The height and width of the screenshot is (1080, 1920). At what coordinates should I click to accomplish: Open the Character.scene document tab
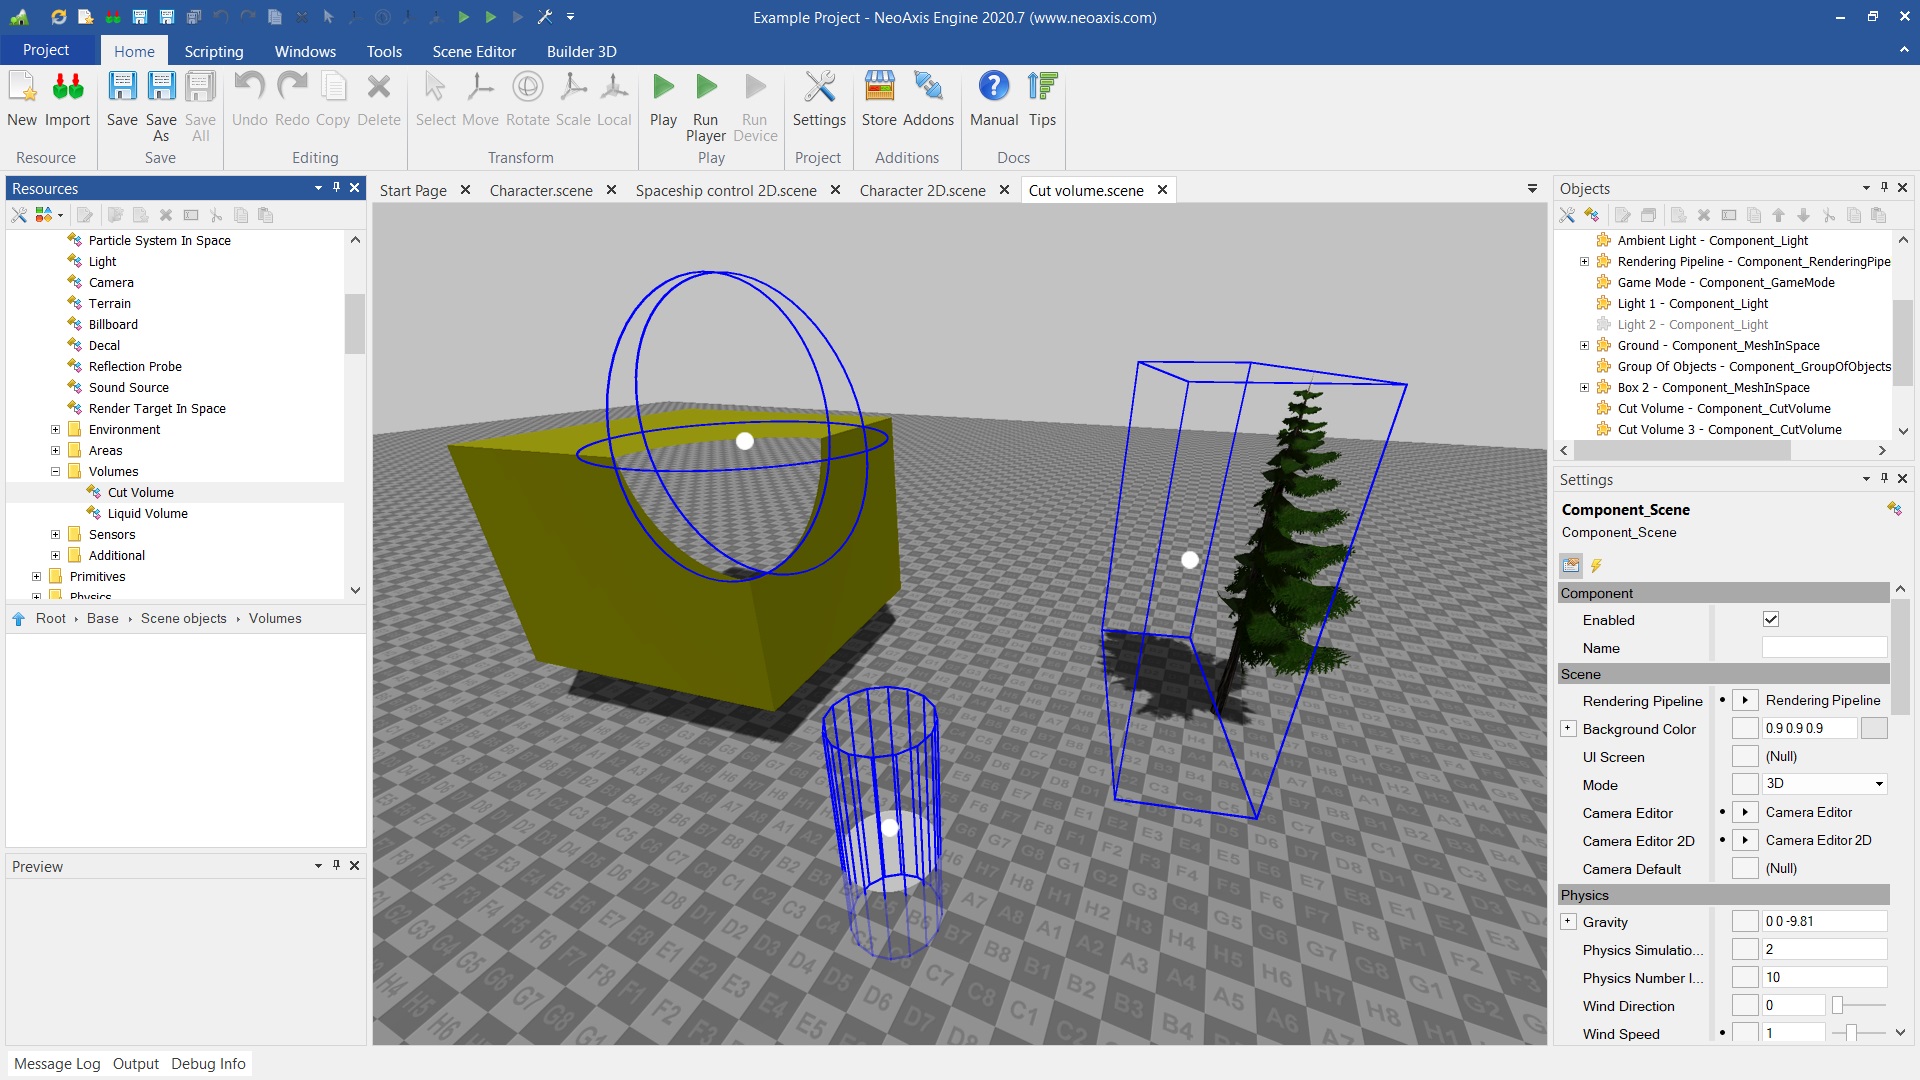point(541,190)
